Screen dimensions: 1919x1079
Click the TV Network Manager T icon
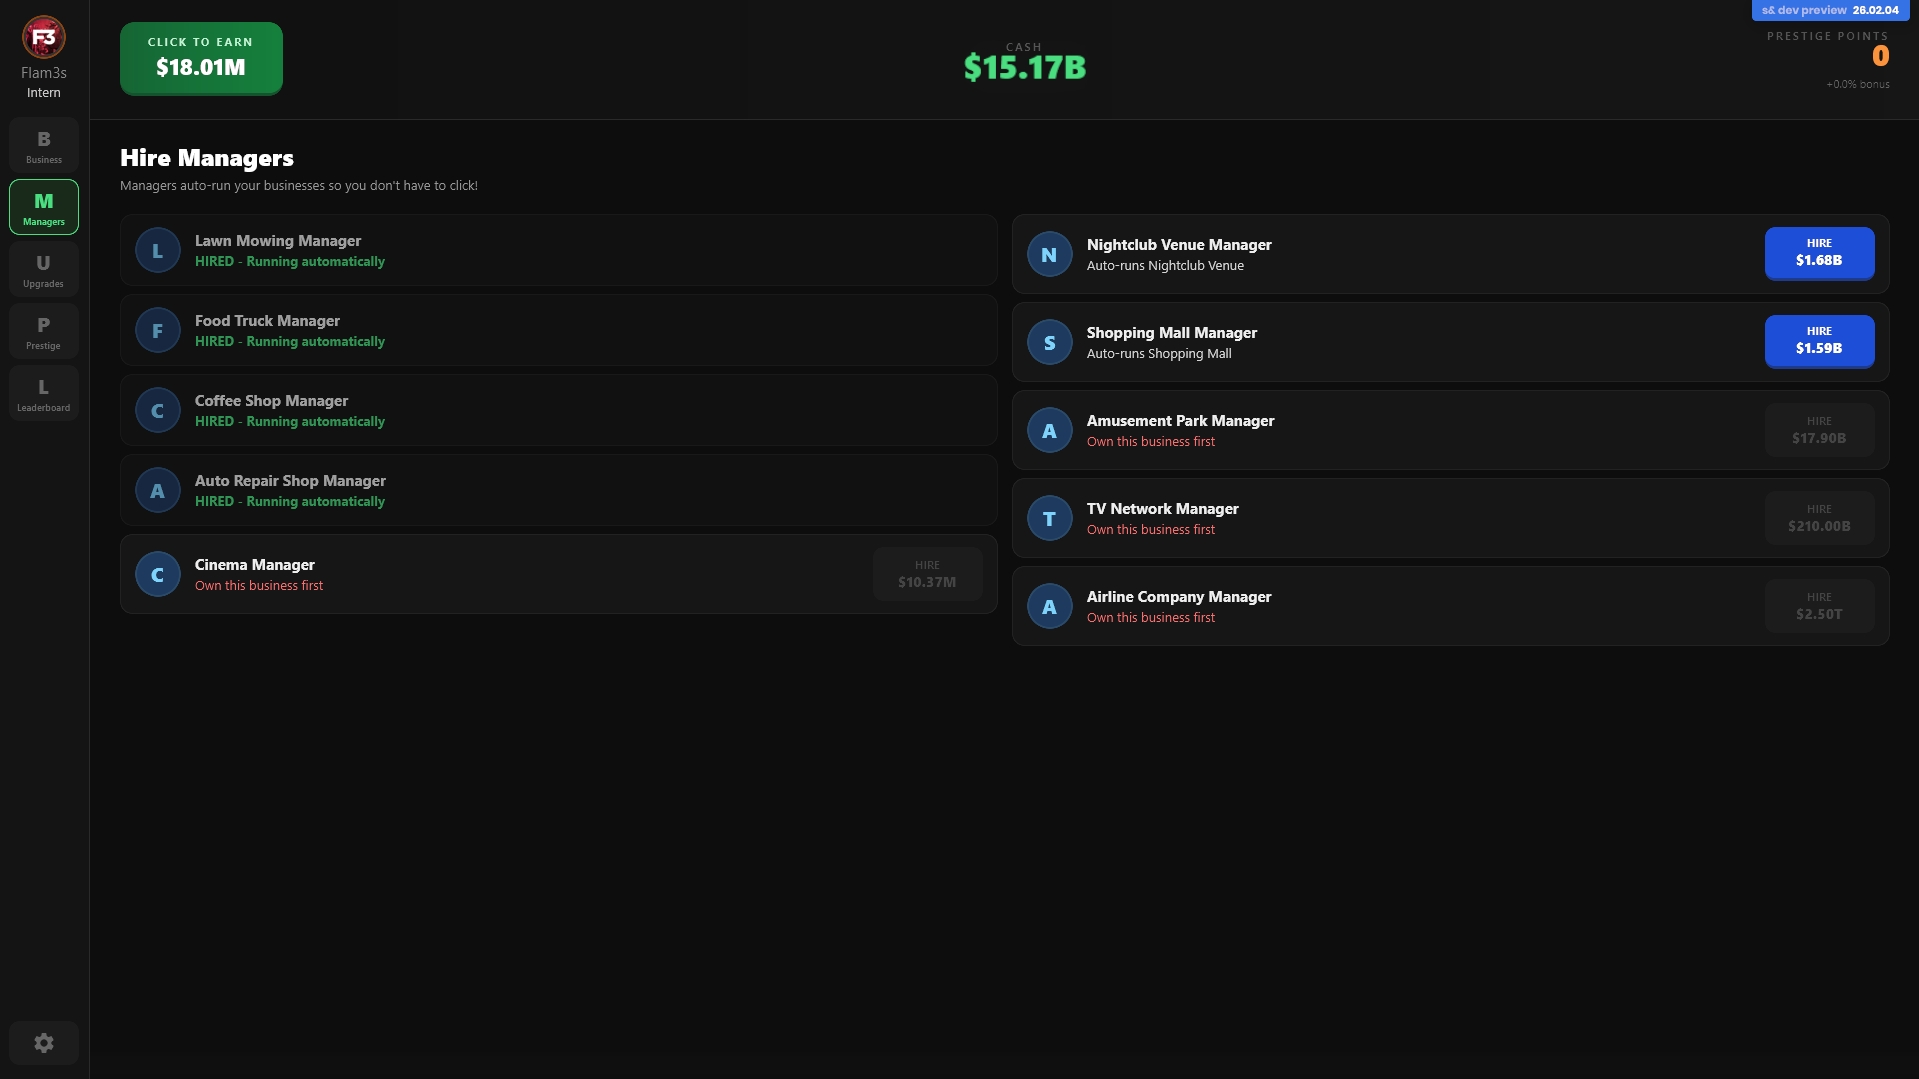1049,519
